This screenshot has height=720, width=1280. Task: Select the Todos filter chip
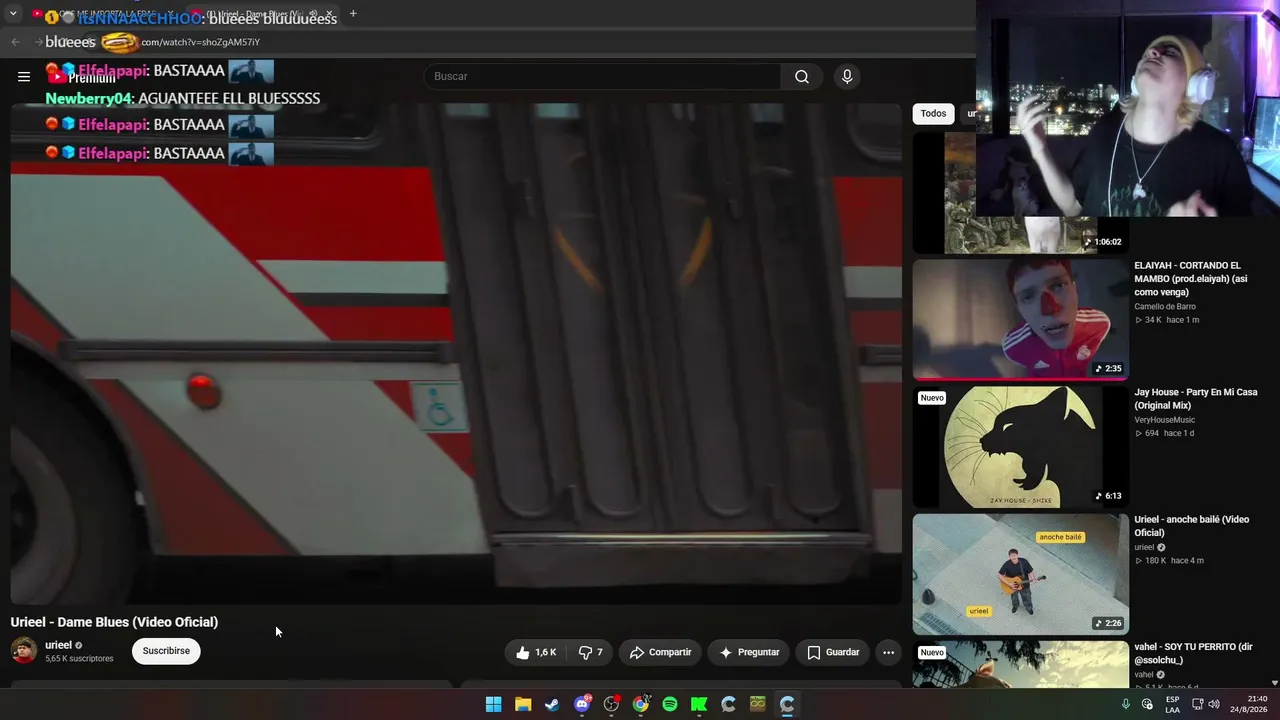[933, 114]
